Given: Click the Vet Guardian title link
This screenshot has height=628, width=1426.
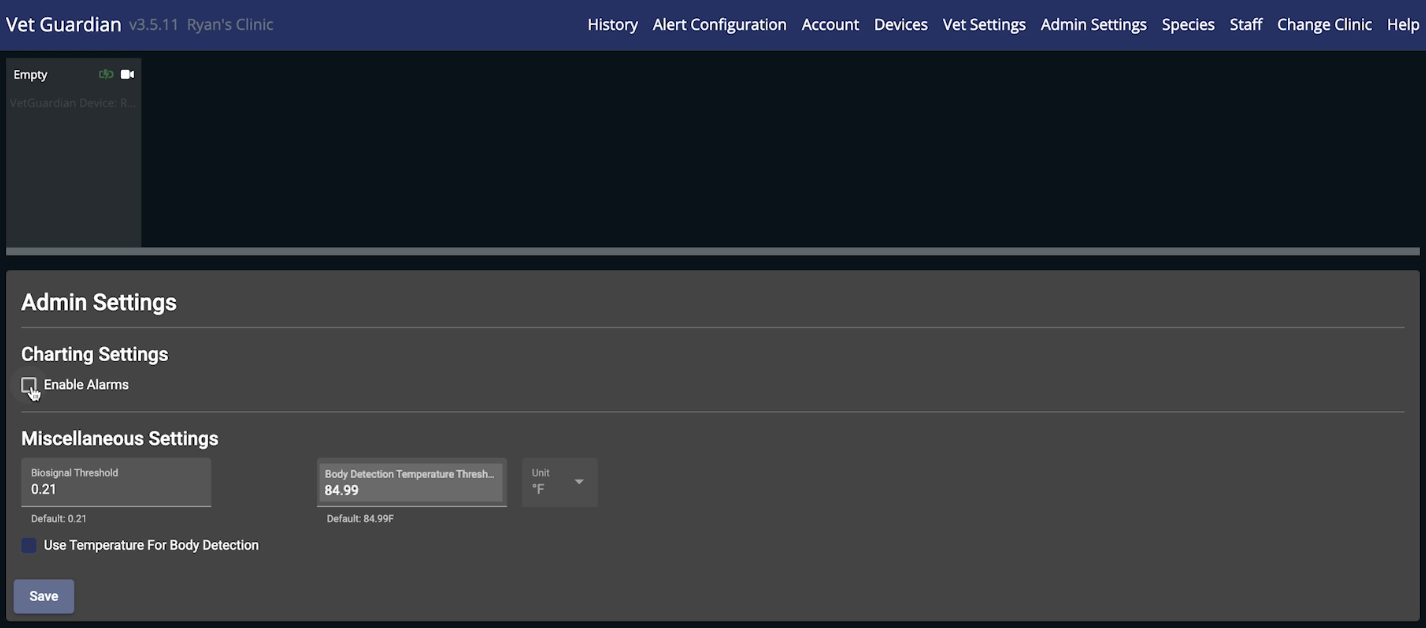Looking at the screenshot, I should [x=64, y=25].
